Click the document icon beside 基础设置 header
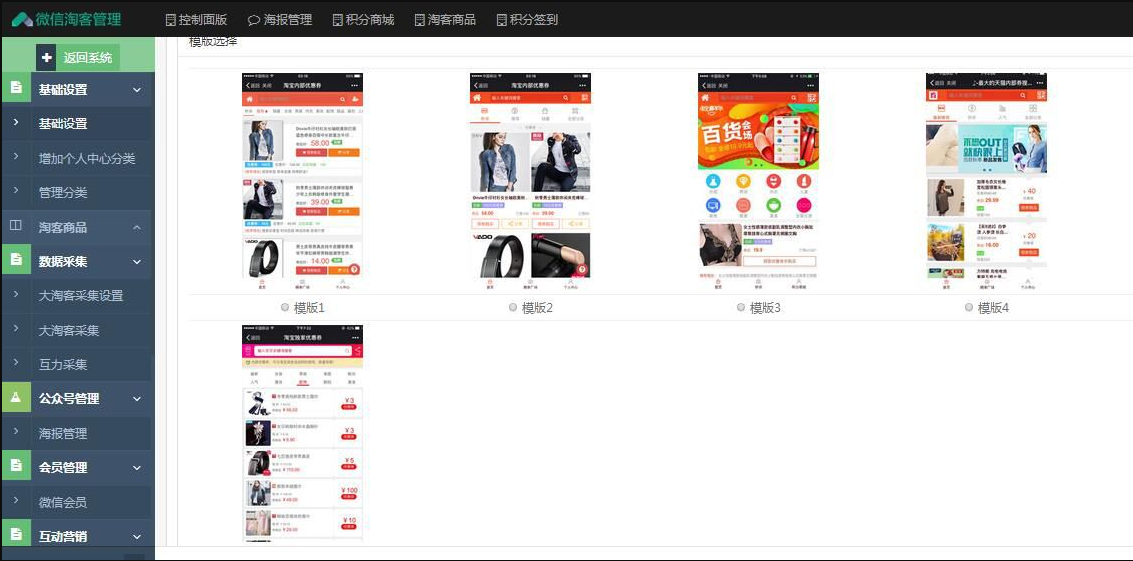The height and width of the screenshot is (561, 1133). 15,89
